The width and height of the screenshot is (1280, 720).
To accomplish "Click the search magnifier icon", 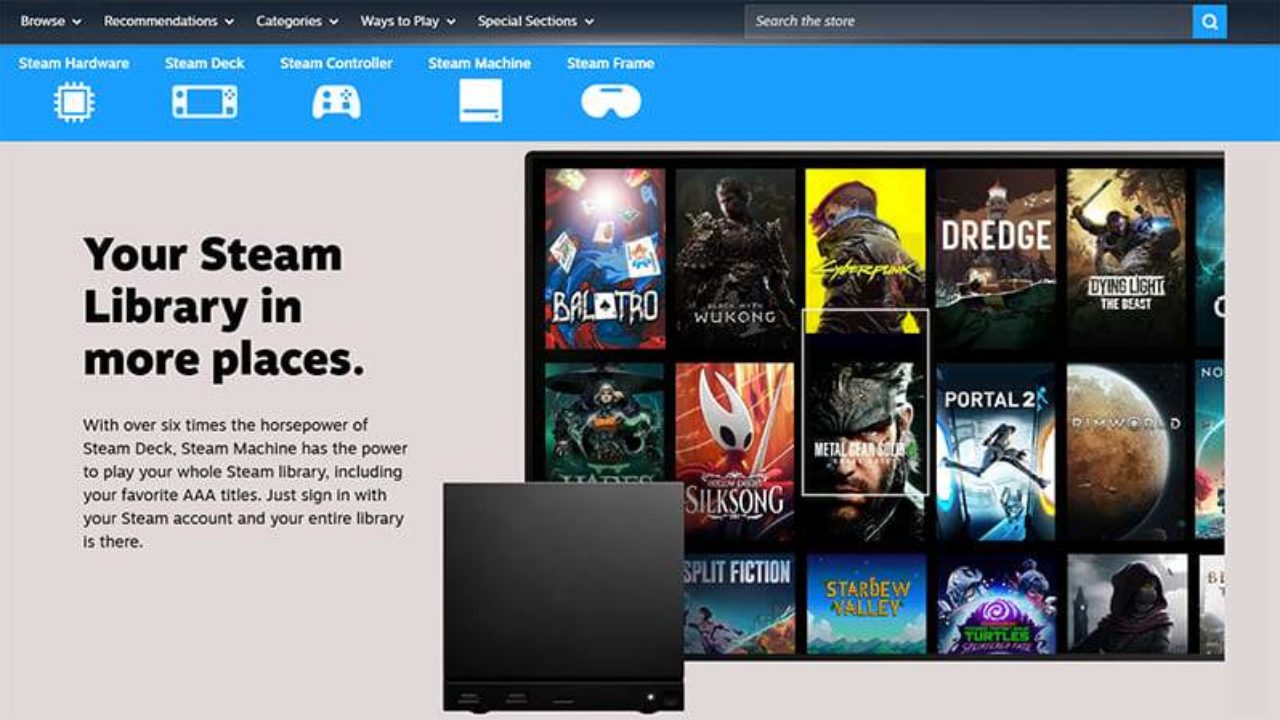I will coord(1209,20).
